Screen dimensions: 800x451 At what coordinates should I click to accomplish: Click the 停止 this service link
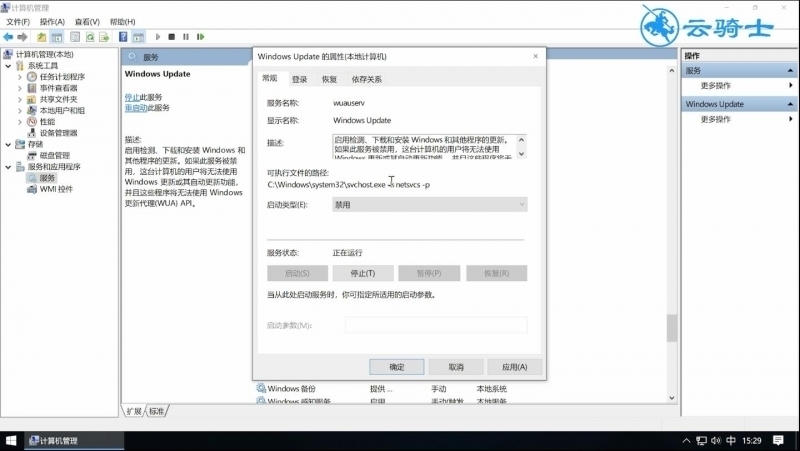[132, 97]
